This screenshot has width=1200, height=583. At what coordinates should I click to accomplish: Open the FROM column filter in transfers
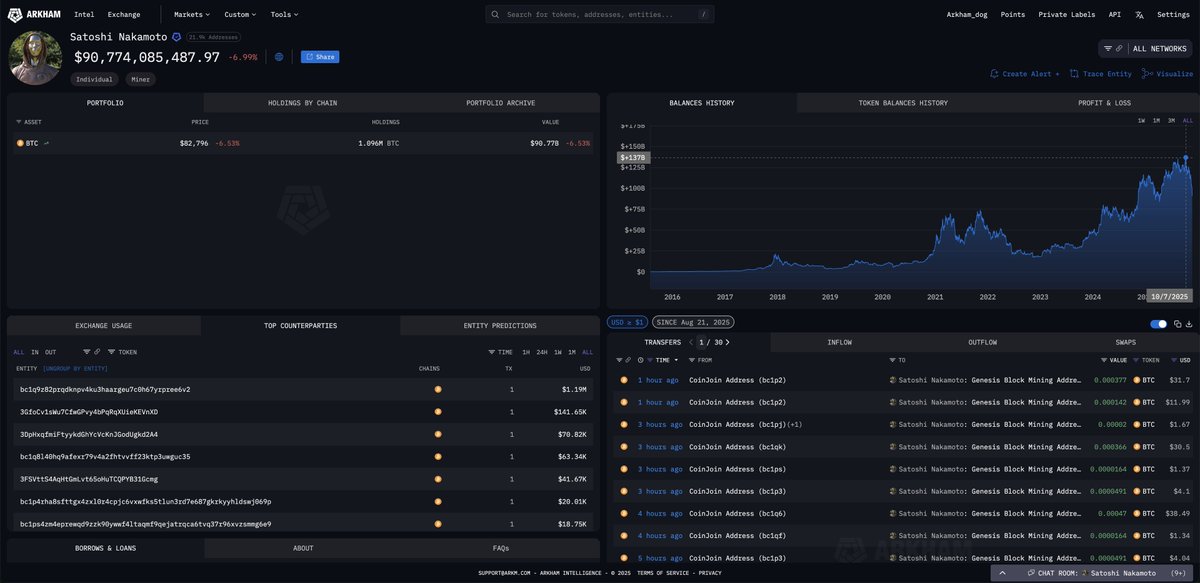(693, 360)
